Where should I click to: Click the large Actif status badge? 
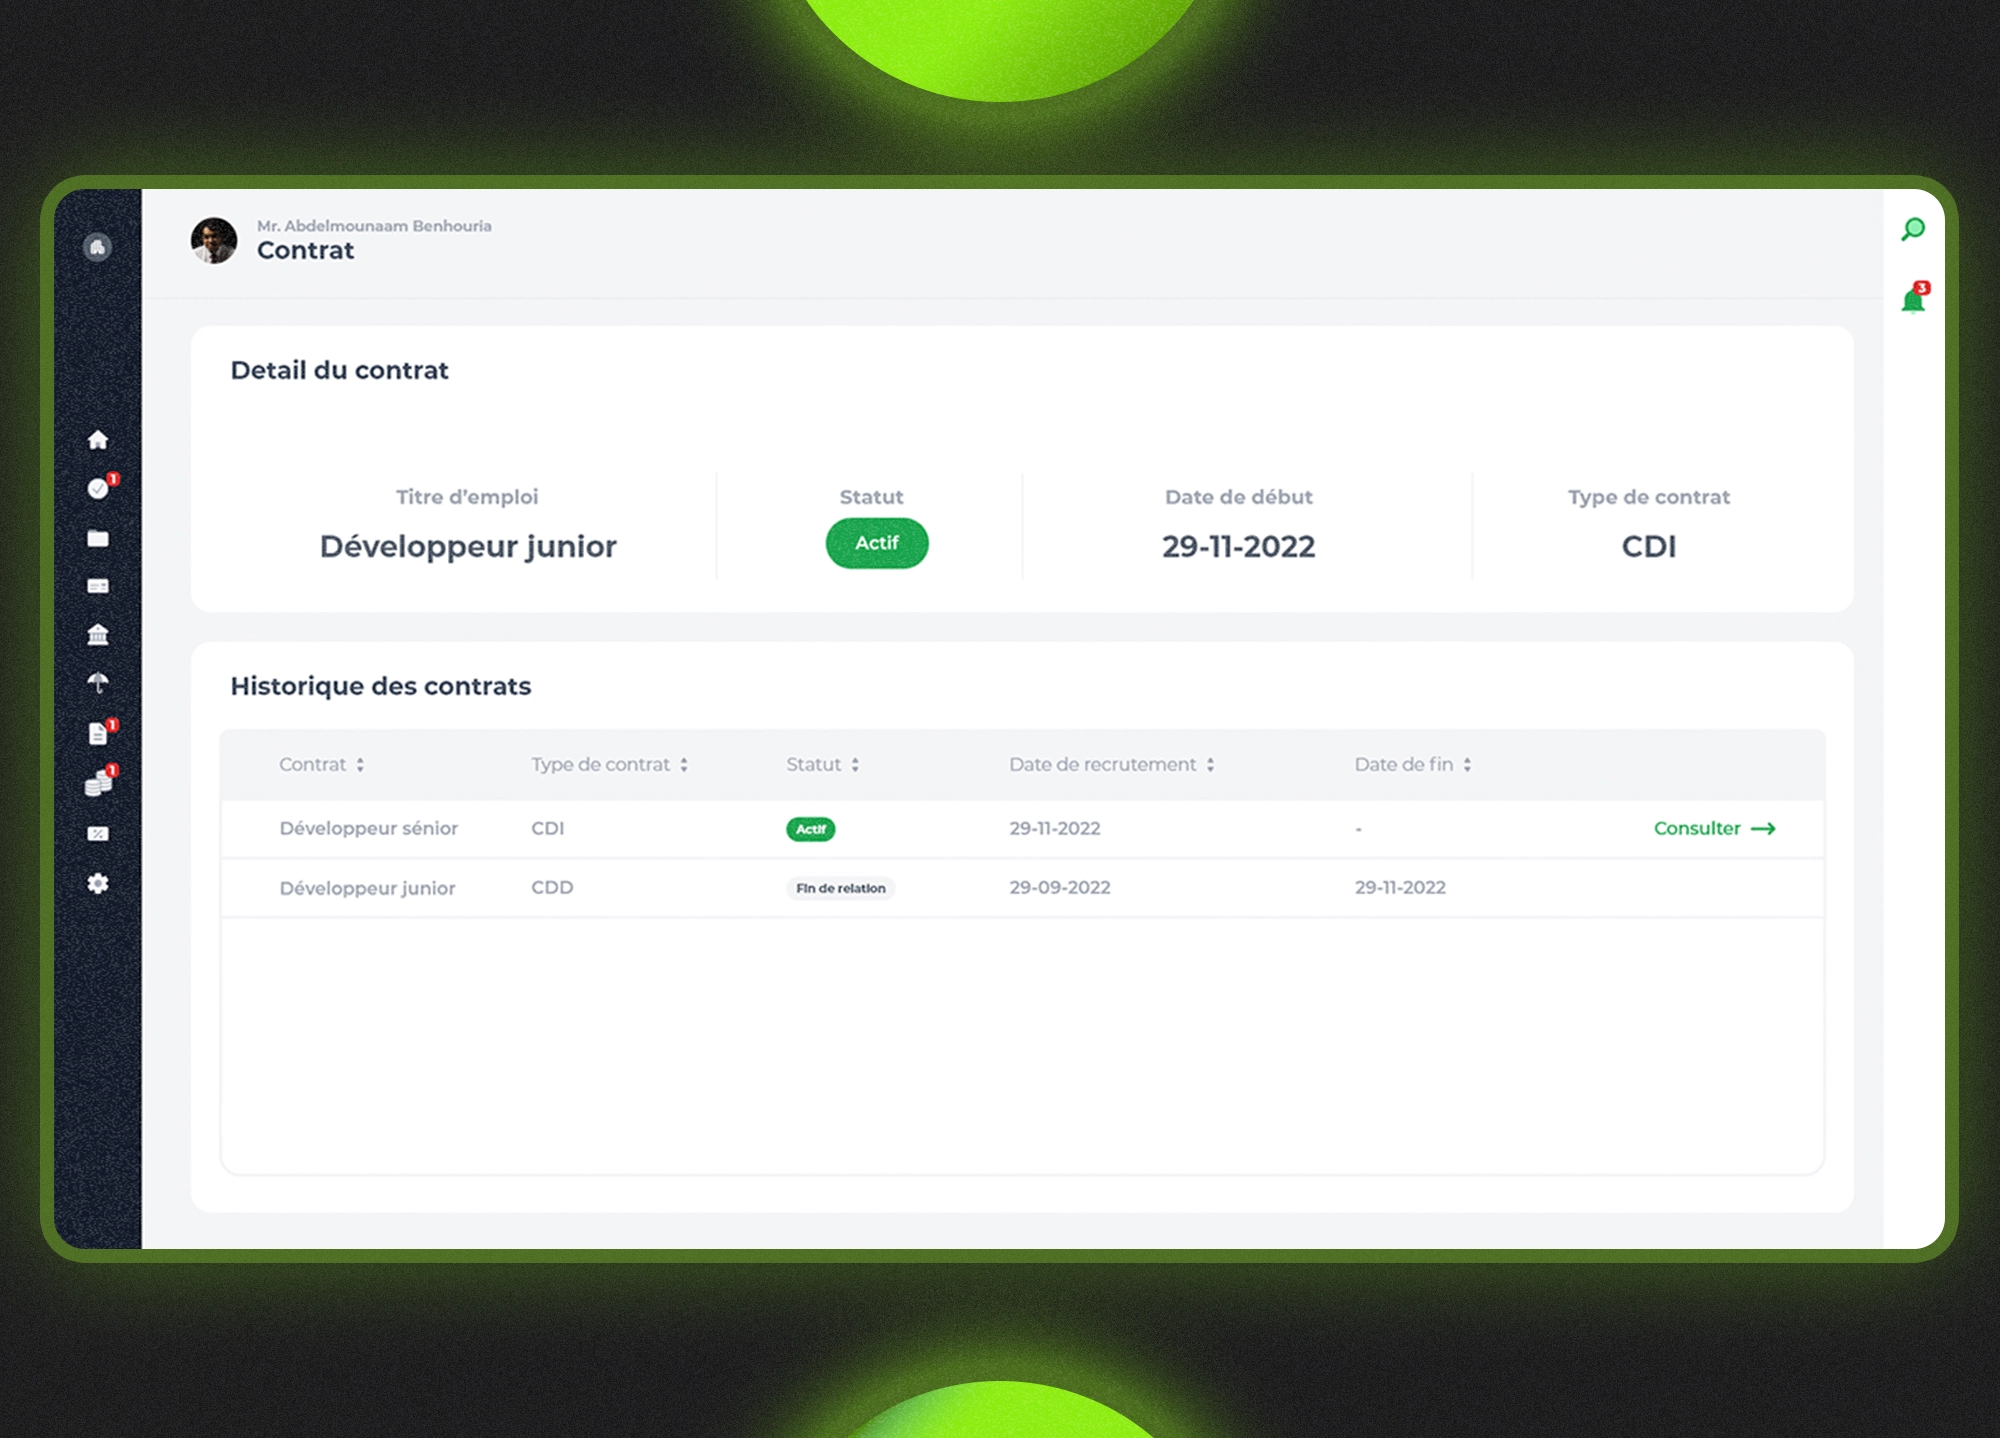[x=877, y=543]
